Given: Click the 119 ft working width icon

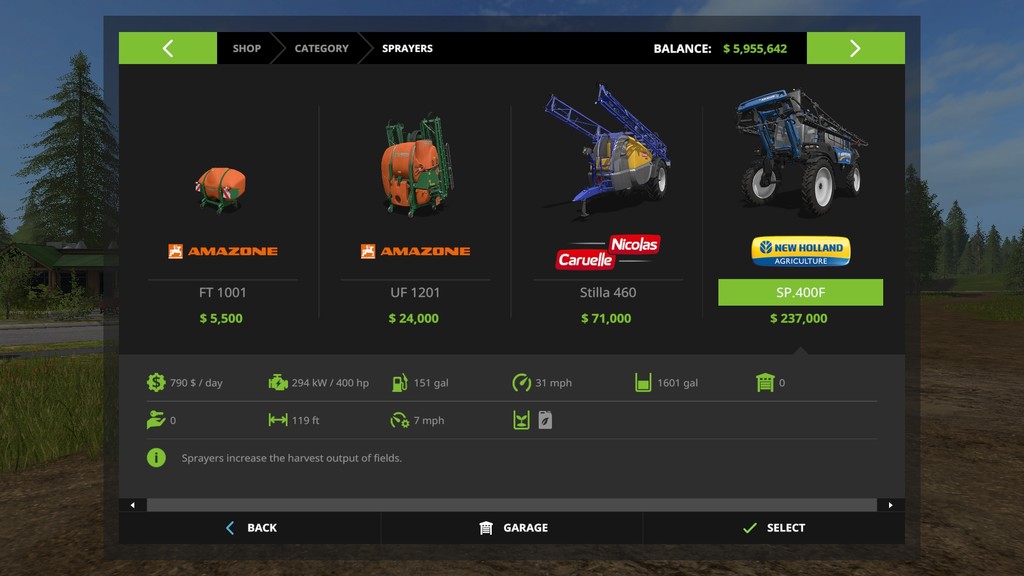Looking at the screenshot, I should (278, 420).
